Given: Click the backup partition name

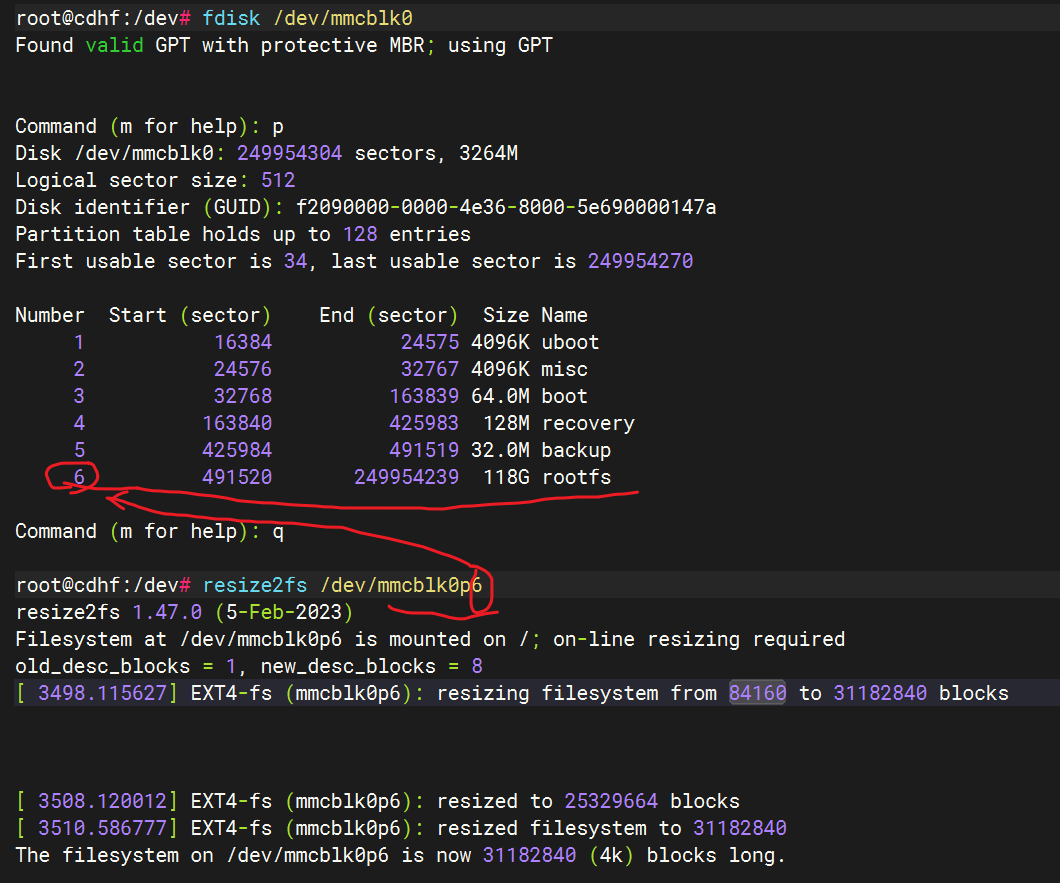Looking at the screenshot, I should coord(576,450).
